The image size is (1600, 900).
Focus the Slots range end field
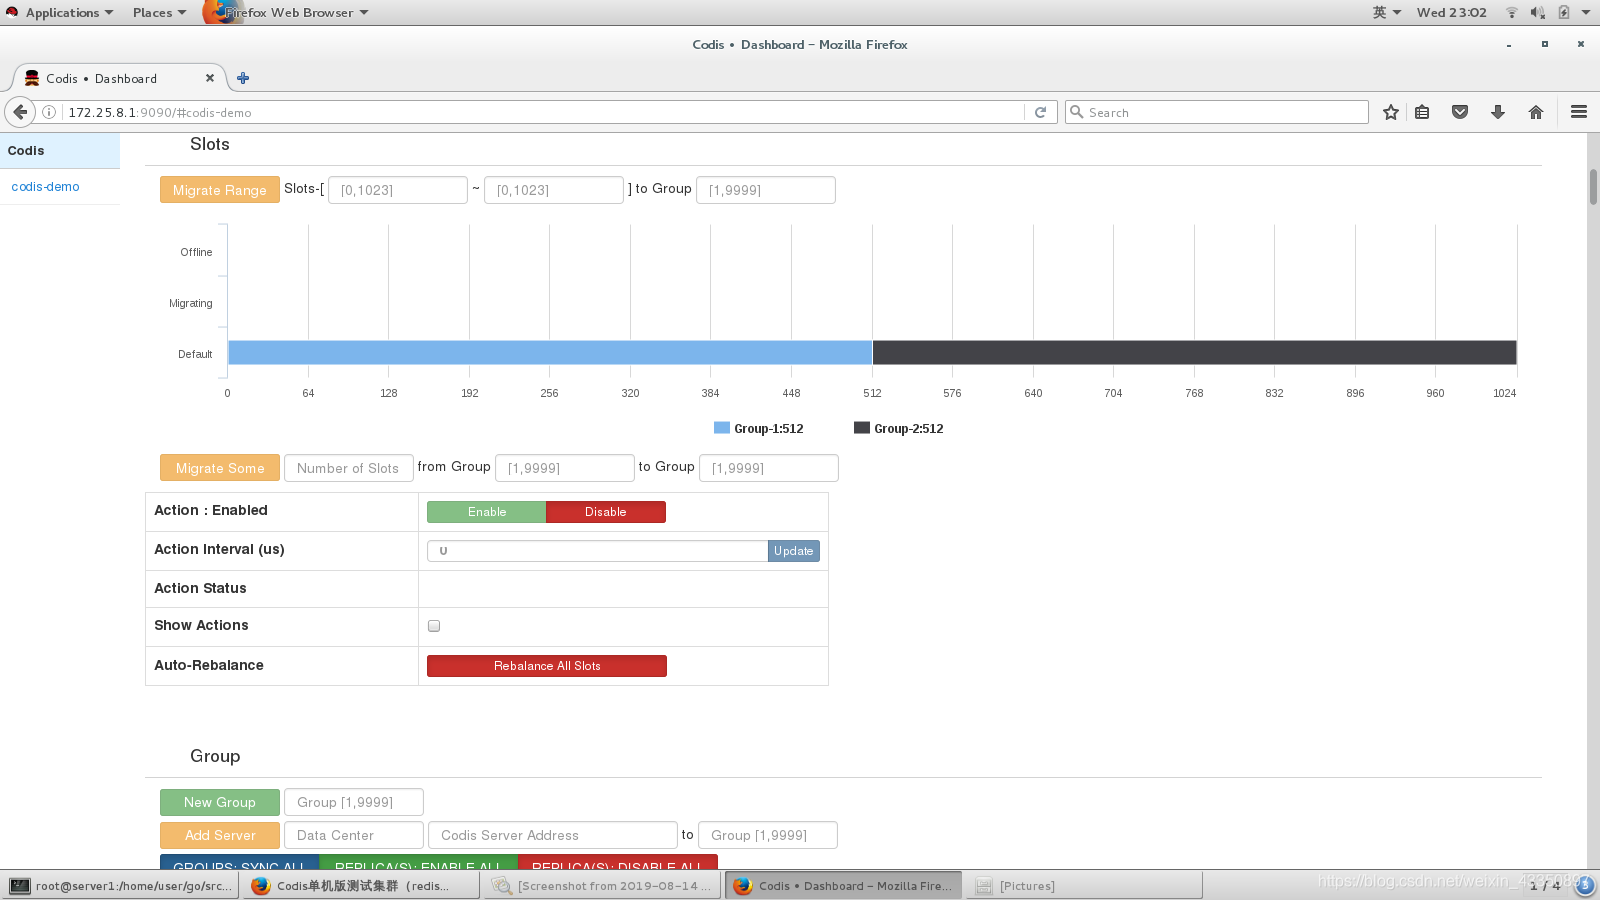tap(554, 190)
